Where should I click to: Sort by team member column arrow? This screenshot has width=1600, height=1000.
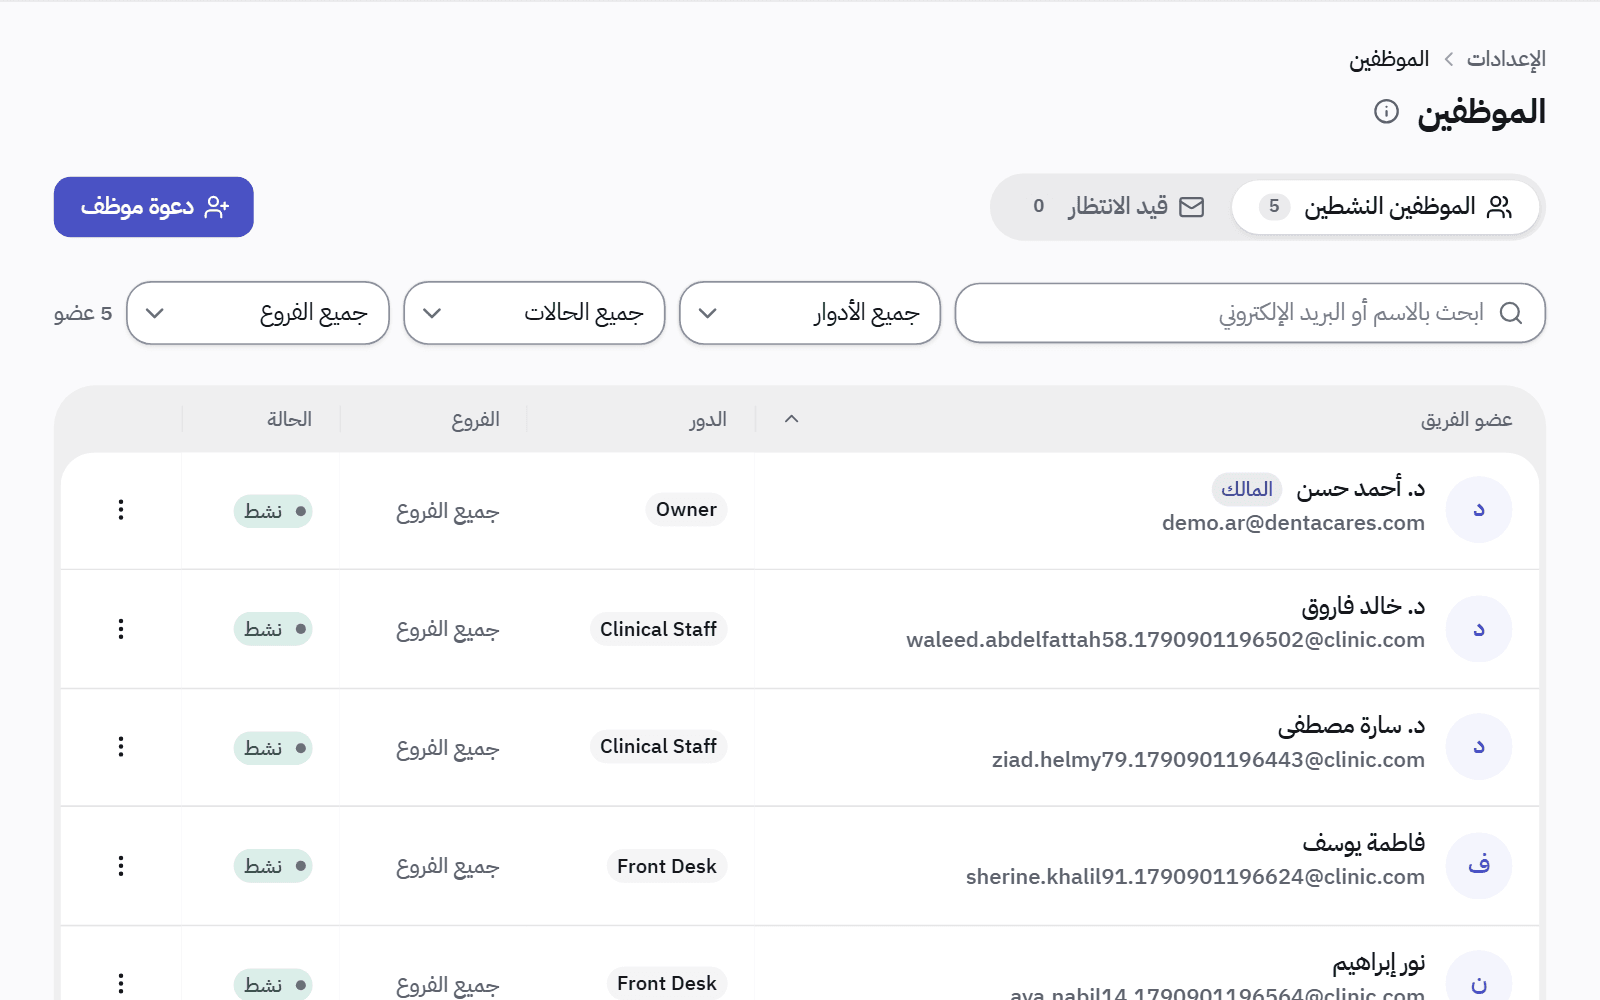coord(792,419)
